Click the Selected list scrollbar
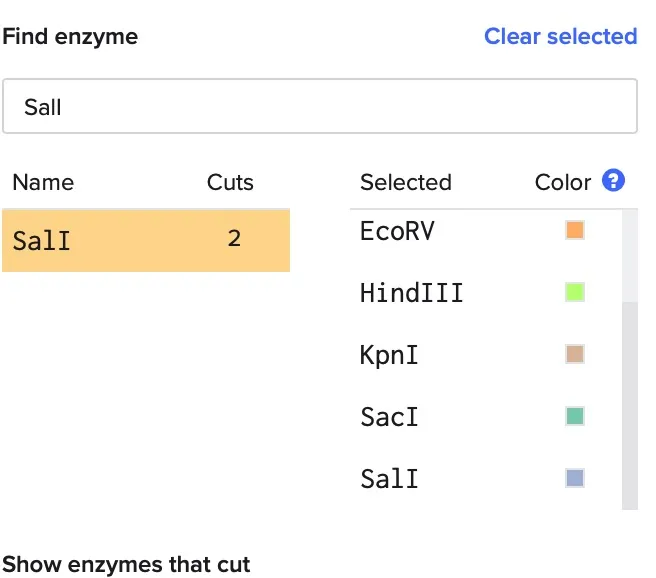This screenshot has height=578, width=656. tap(629, 400)
